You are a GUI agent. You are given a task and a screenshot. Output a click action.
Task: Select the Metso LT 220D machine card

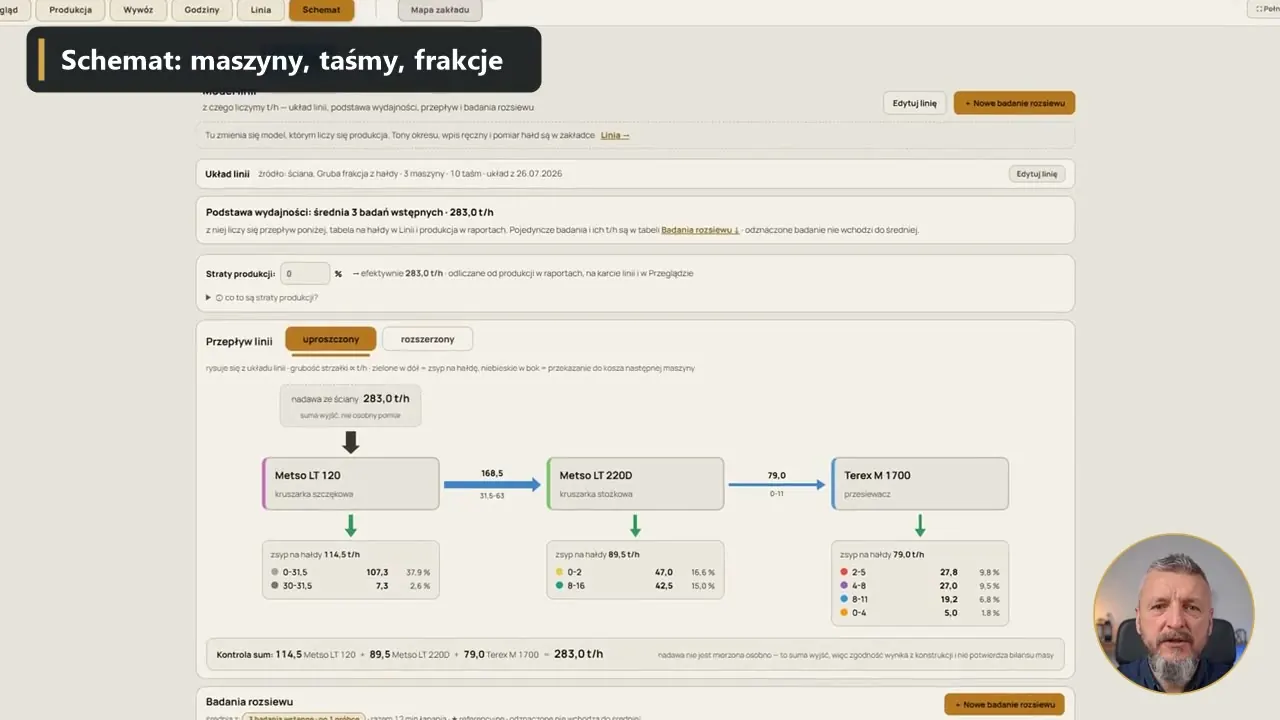pyautogui.click(x=635, y=484)
